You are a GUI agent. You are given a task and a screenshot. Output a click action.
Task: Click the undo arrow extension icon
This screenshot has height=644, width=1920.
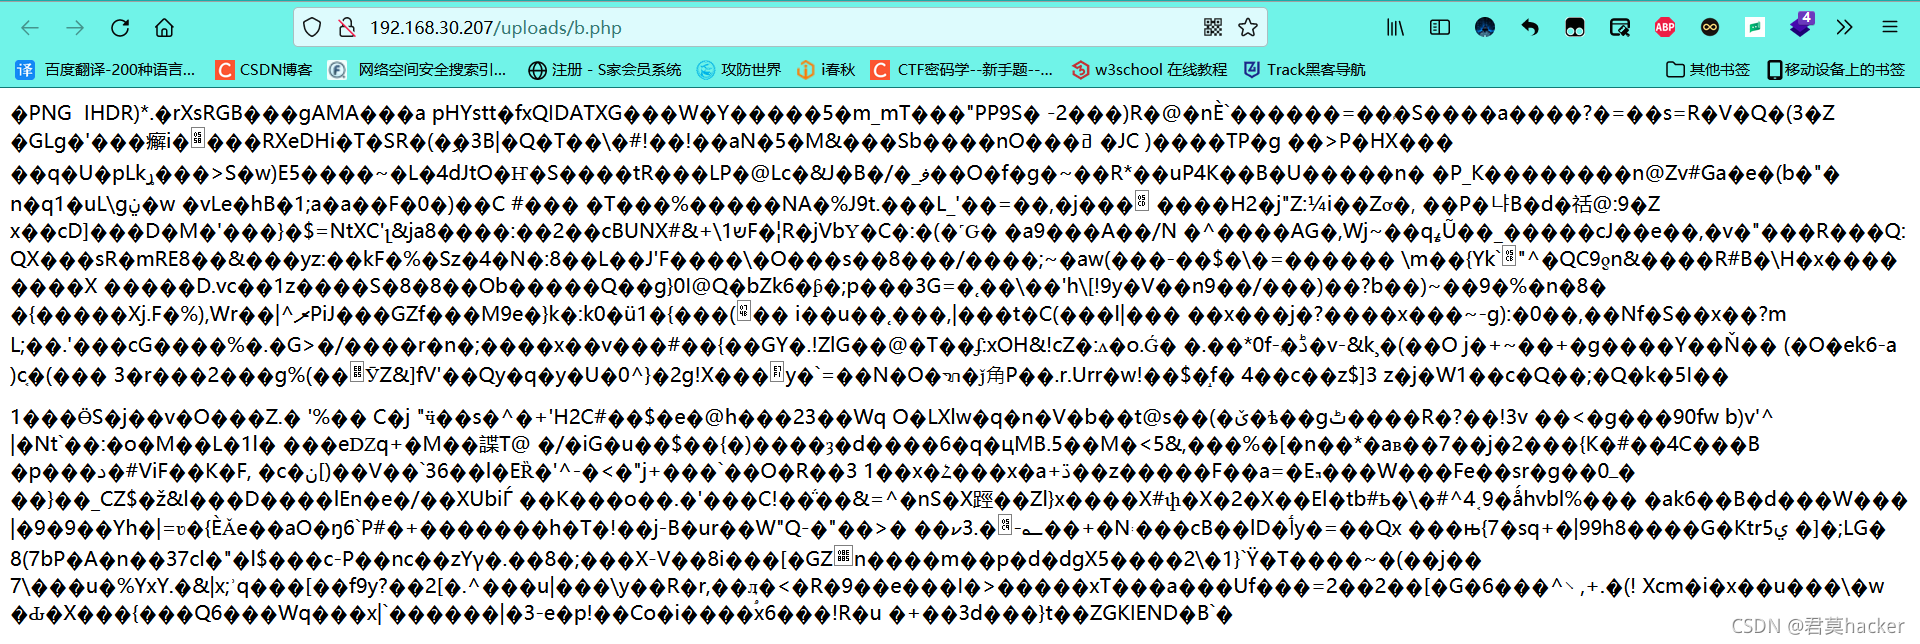[x=1530, y=27]
